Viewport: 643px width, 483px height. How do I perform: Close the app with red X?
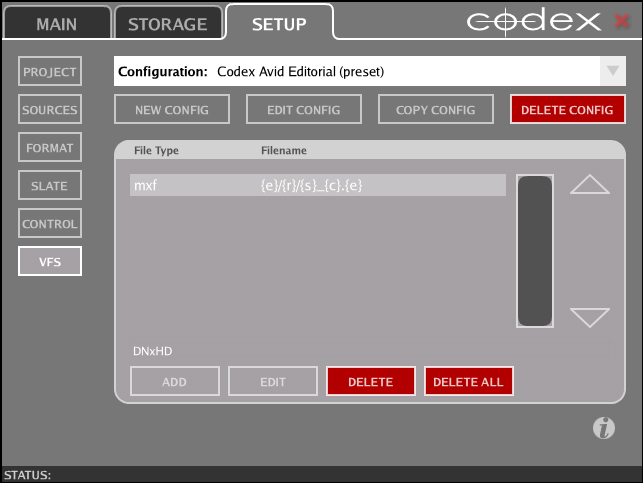point(622,21)
